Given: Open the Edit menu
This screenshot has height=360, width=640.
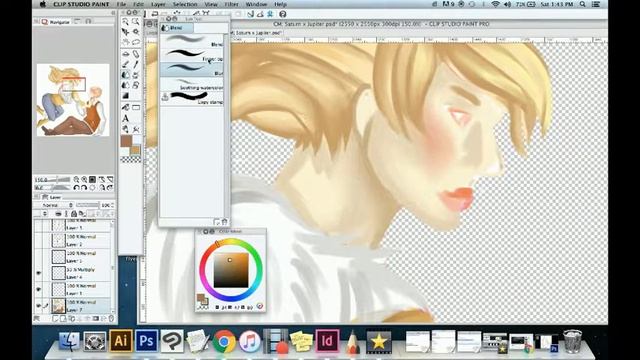Looking at the screenshot, I should click(138, 4).
